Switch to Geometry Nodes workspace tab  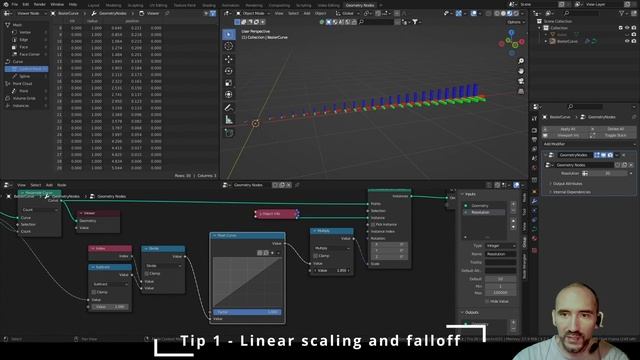click(x=360, y=5)
